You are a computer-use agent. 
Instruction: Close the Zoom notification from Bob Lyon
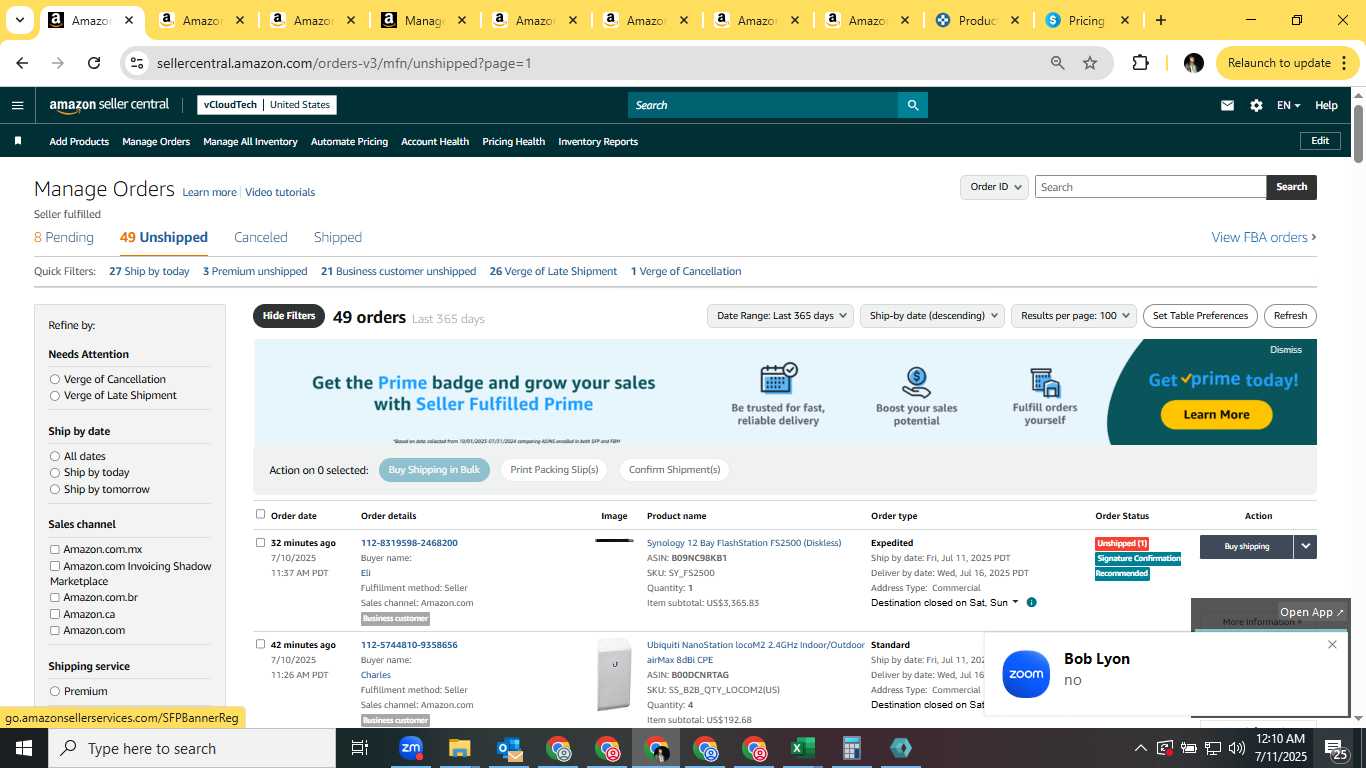click(1332, 644)
